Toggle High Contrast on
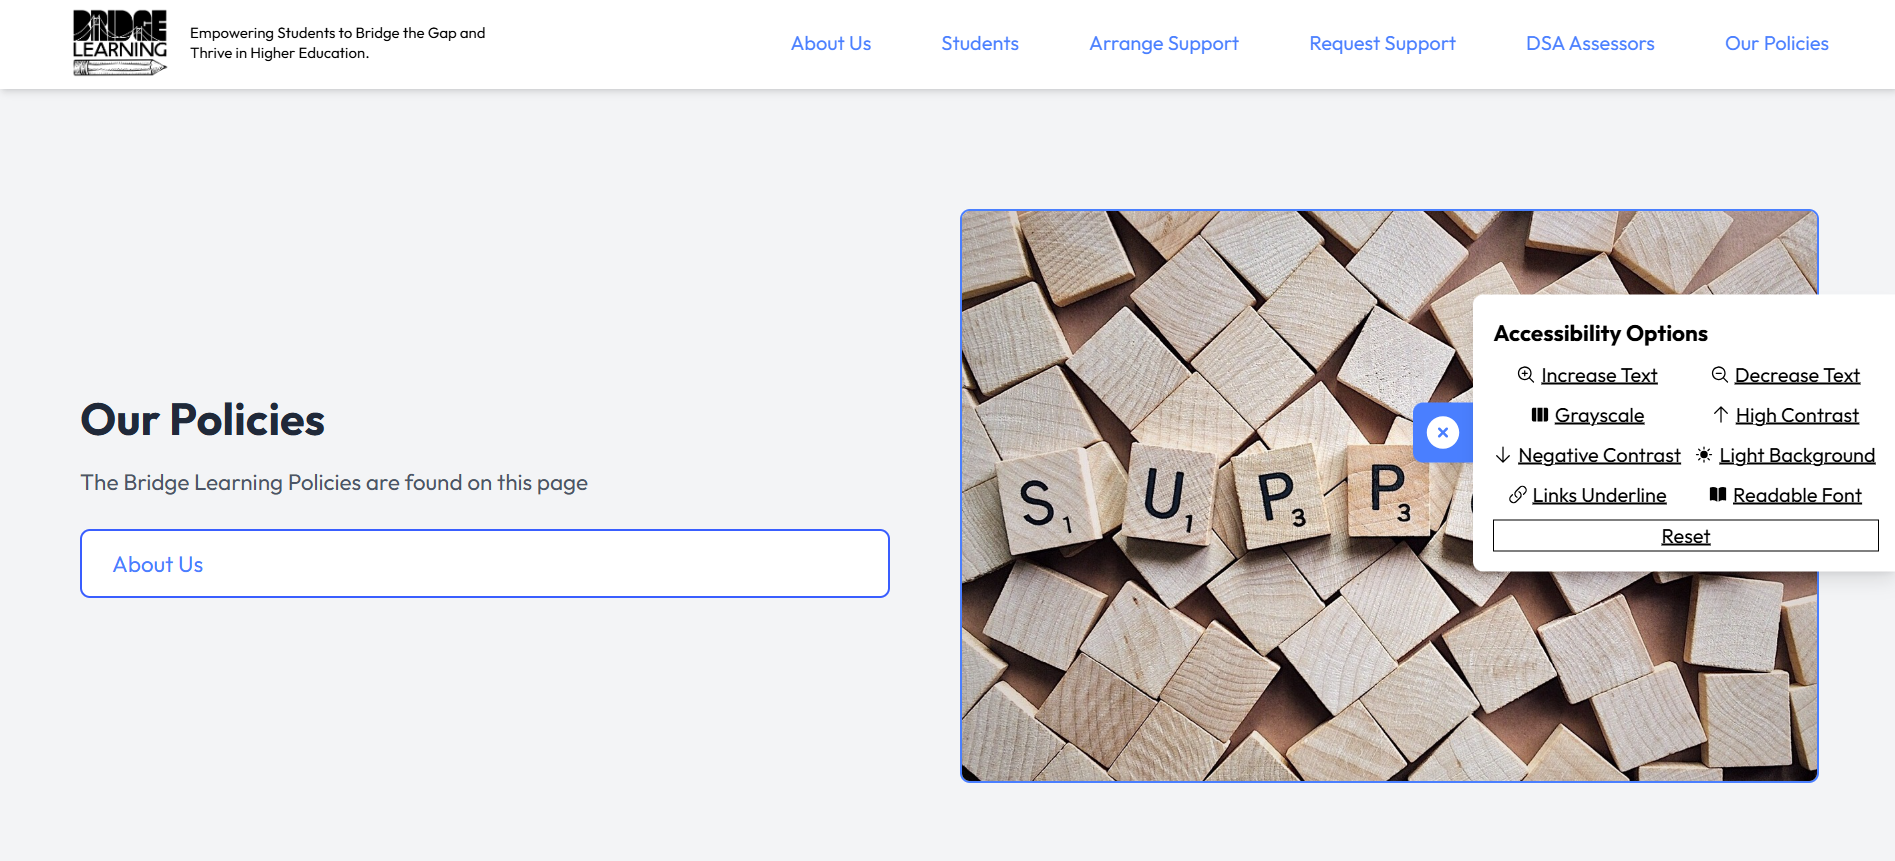Image resolution: width=1895 pixels, height=861 pixels. (x=1796, y=414)
